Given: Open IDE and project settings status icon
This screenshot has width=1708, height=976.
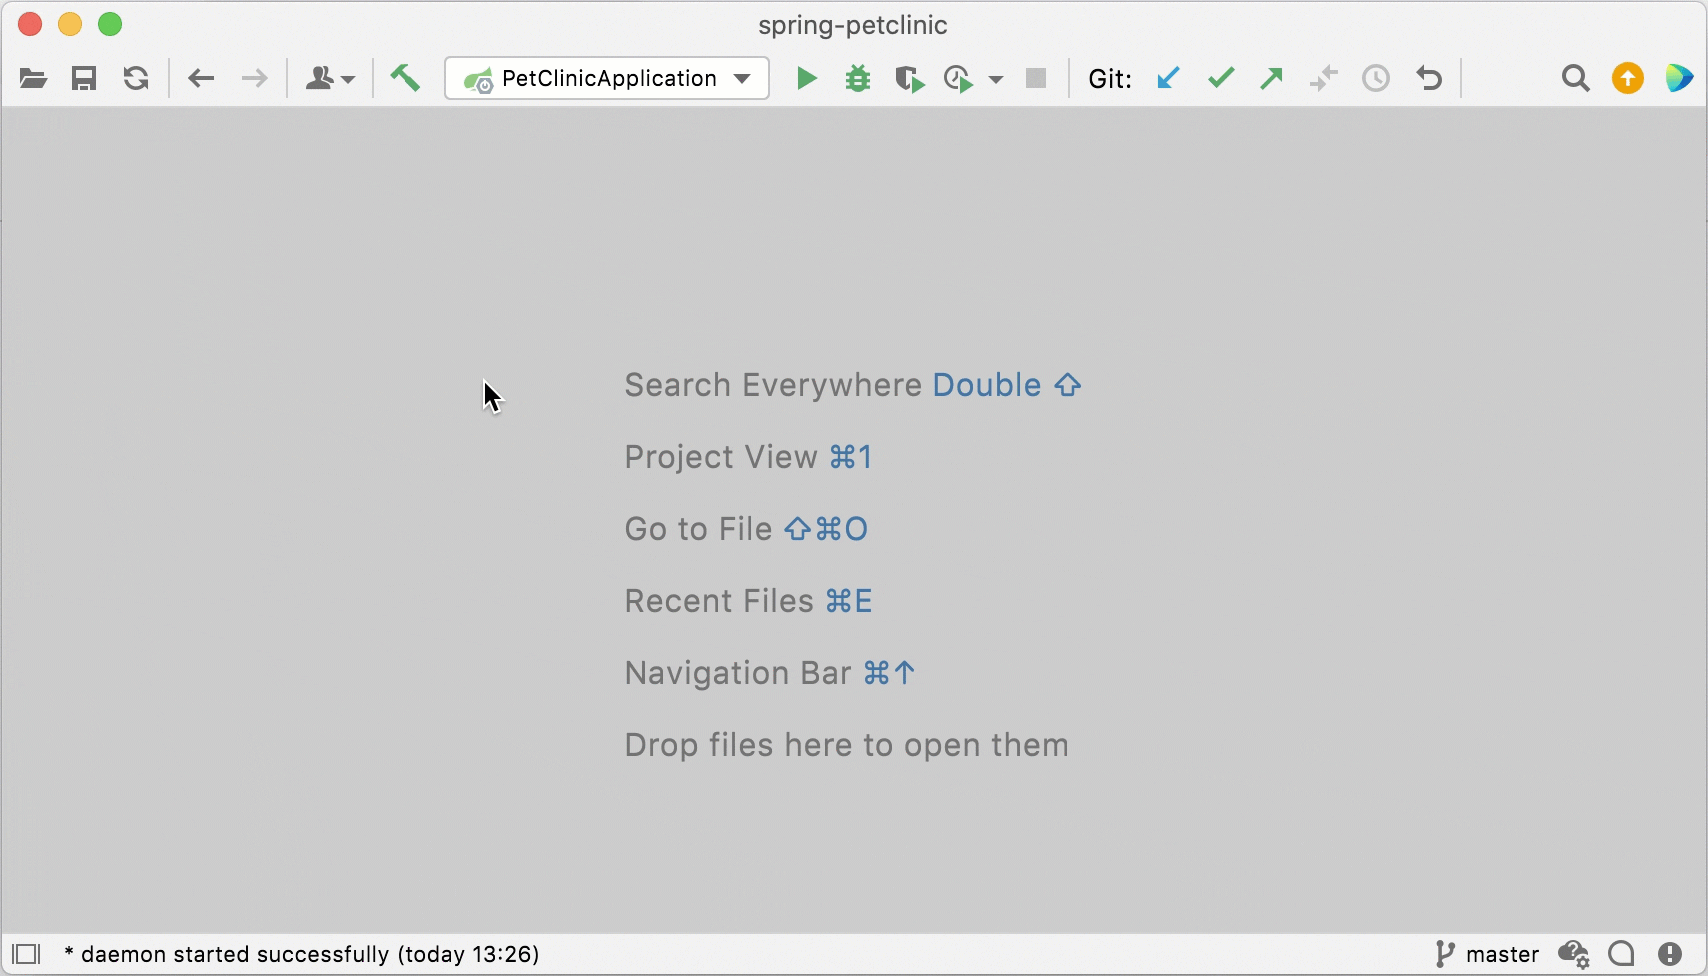Looking at the screenshot, I should pos(1574,954).
